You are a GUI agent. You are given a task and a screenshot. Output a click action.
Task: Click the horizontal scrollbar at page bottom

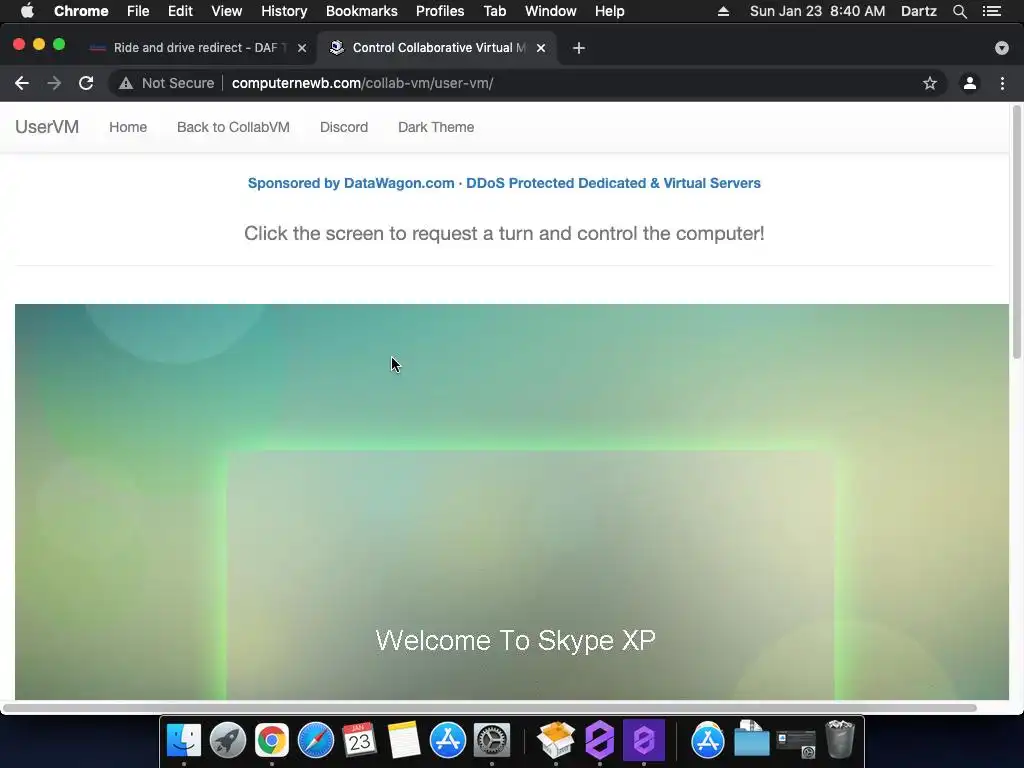coord(490,708)
